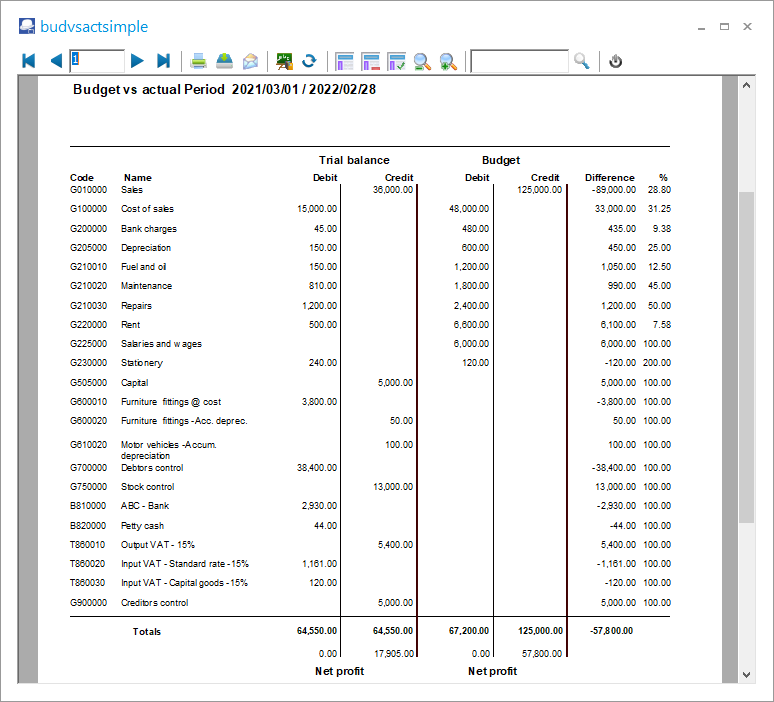The image size is (774, 702).
Task: Click the power icon at toolbar end
Action: [x=616, y=61]
